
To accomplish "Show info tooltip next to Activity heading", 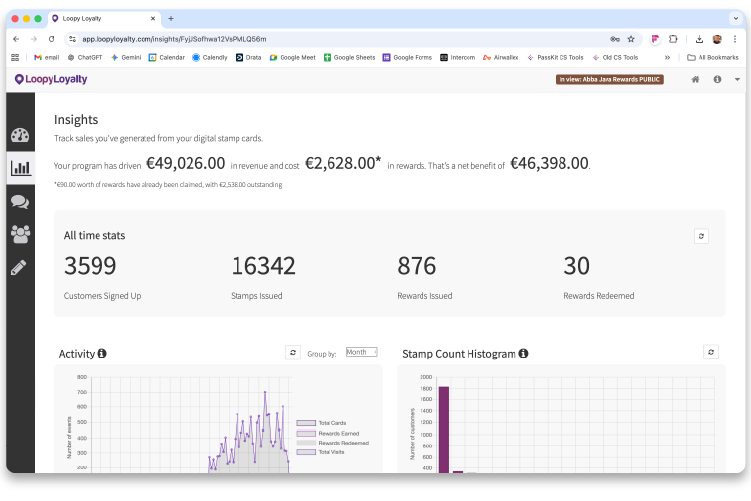I will click(x=102, y=353).
